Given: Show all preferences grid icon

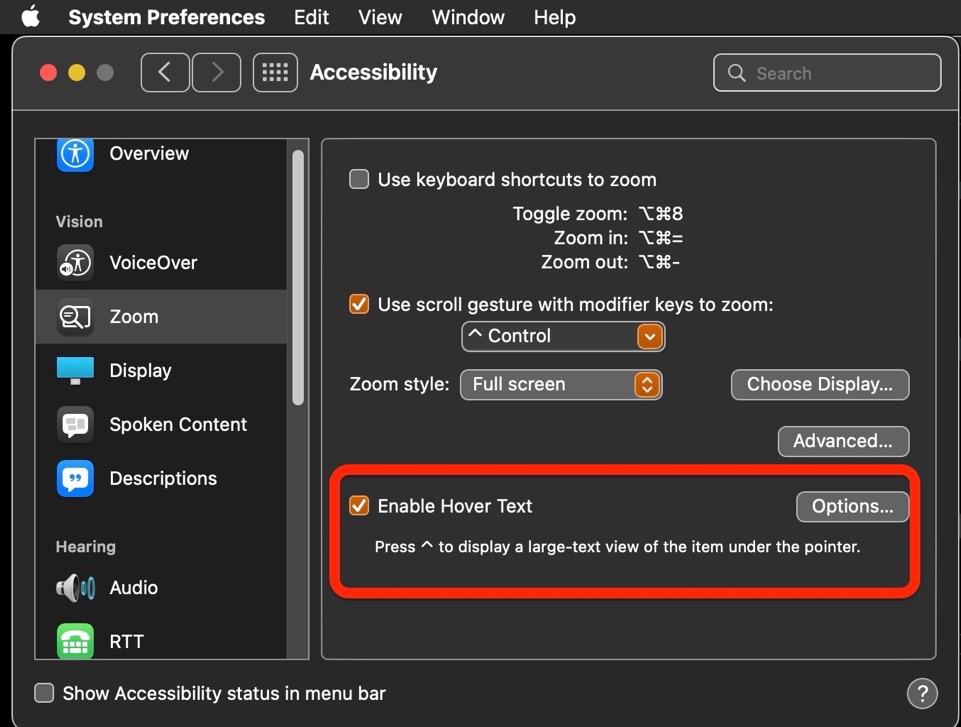Looking at the screenshot, I should pyautogui.click(x=275, y=72).
